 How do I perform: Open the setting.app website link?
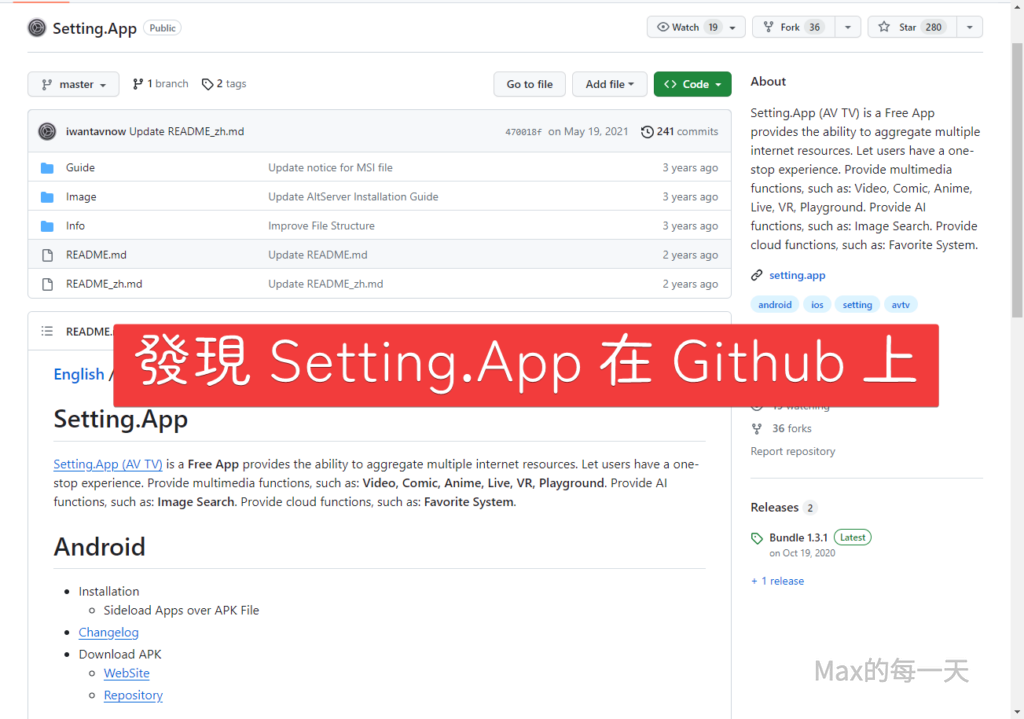click(797, 275)
